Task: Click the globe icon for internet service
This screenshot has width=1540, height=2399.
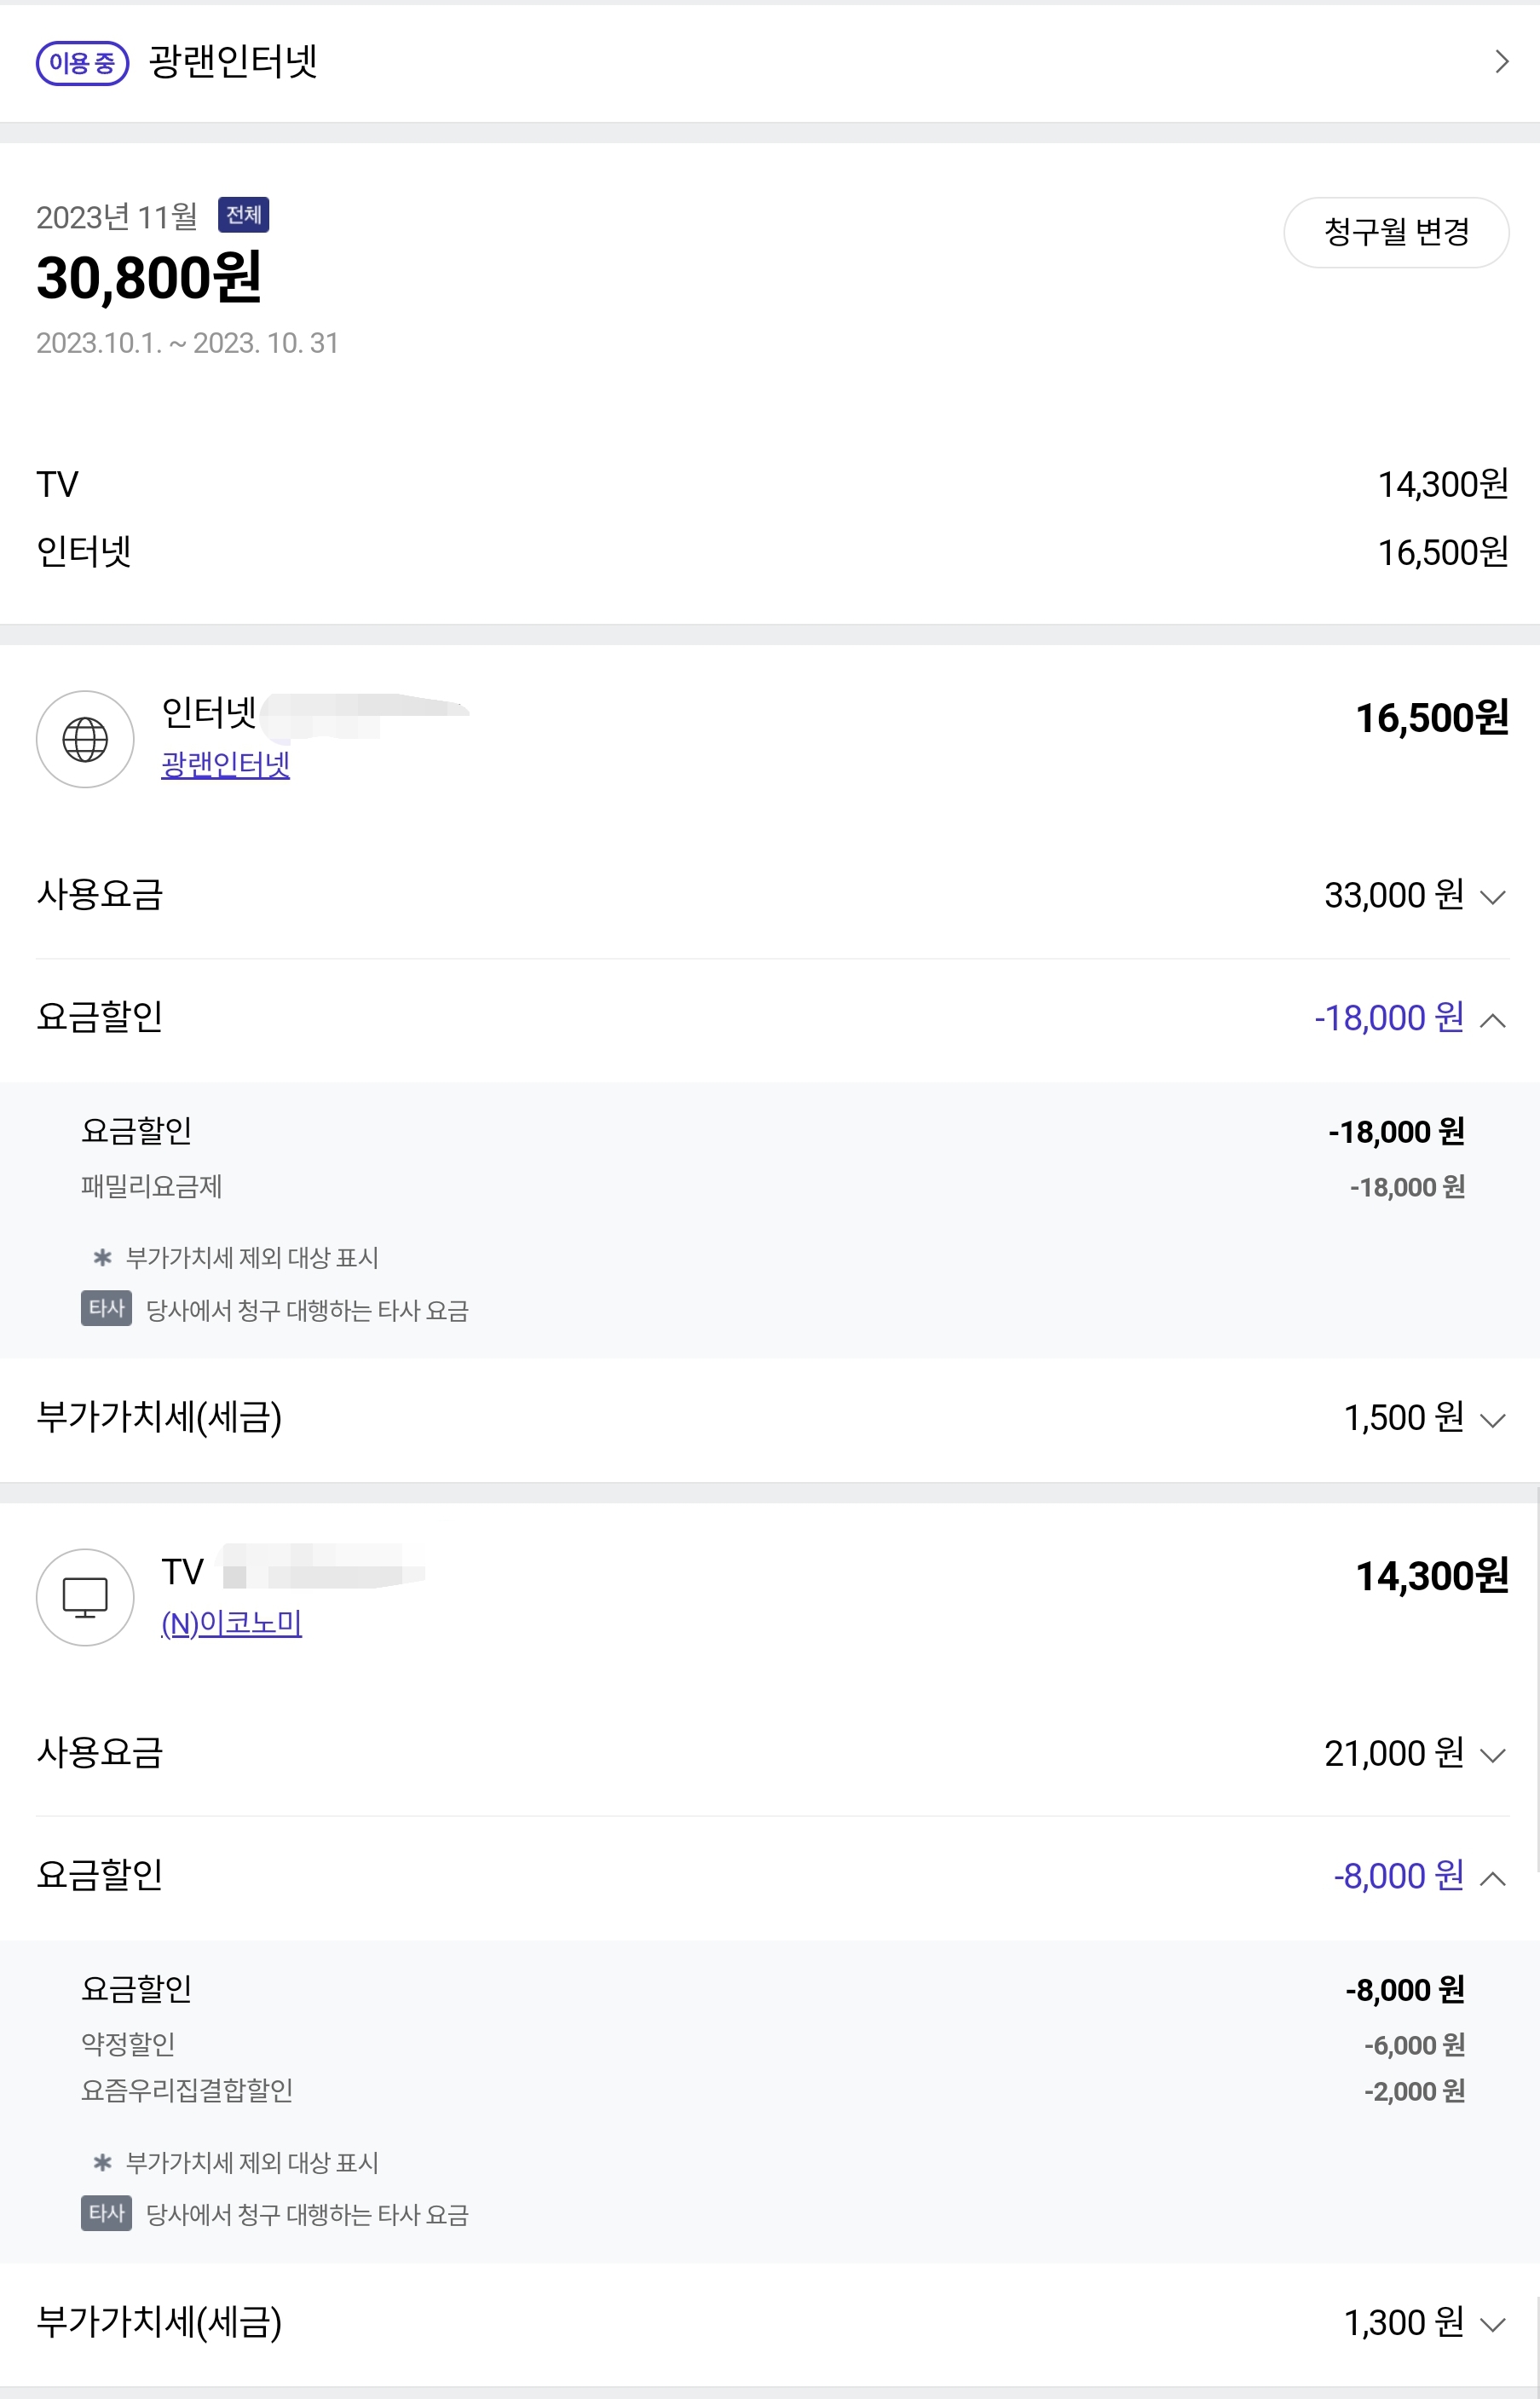Action: [x=85, y=740]
